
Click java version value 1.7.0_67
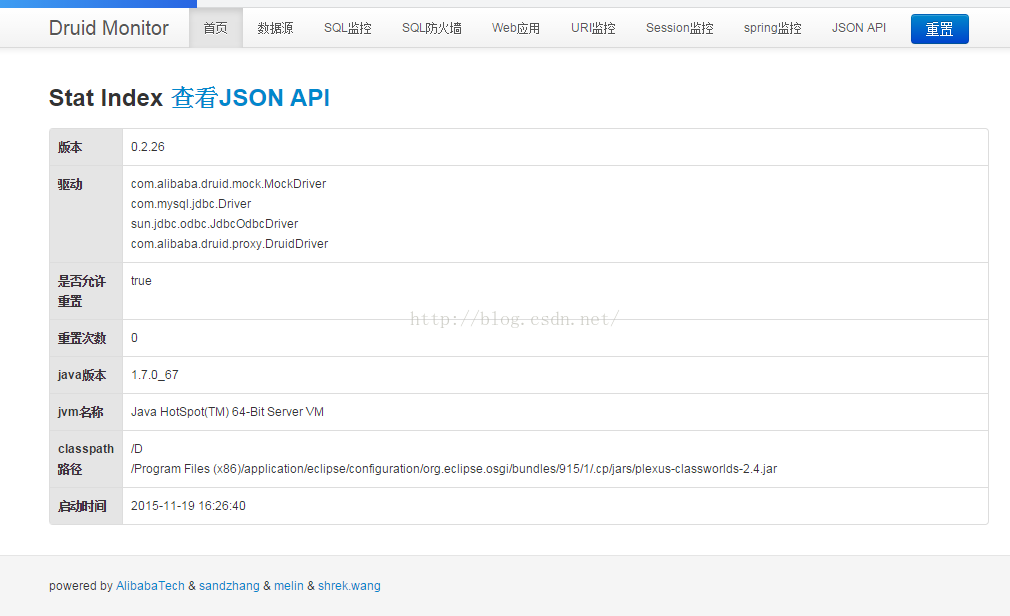click(x=155, y=374)
